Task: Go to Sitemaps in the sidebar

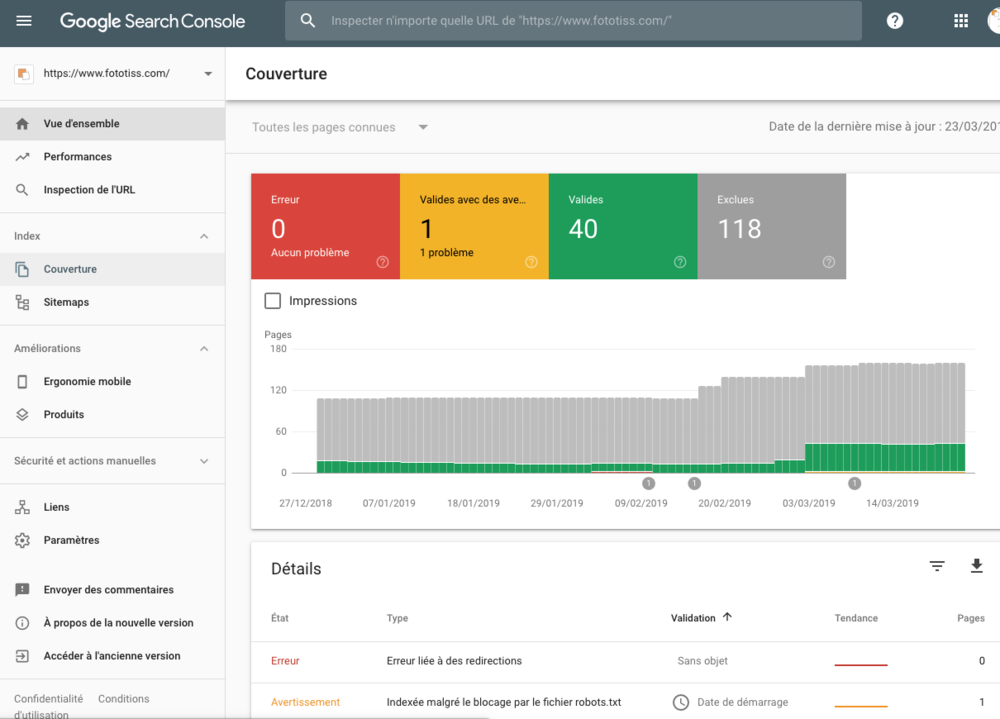Action: [66, 302]
